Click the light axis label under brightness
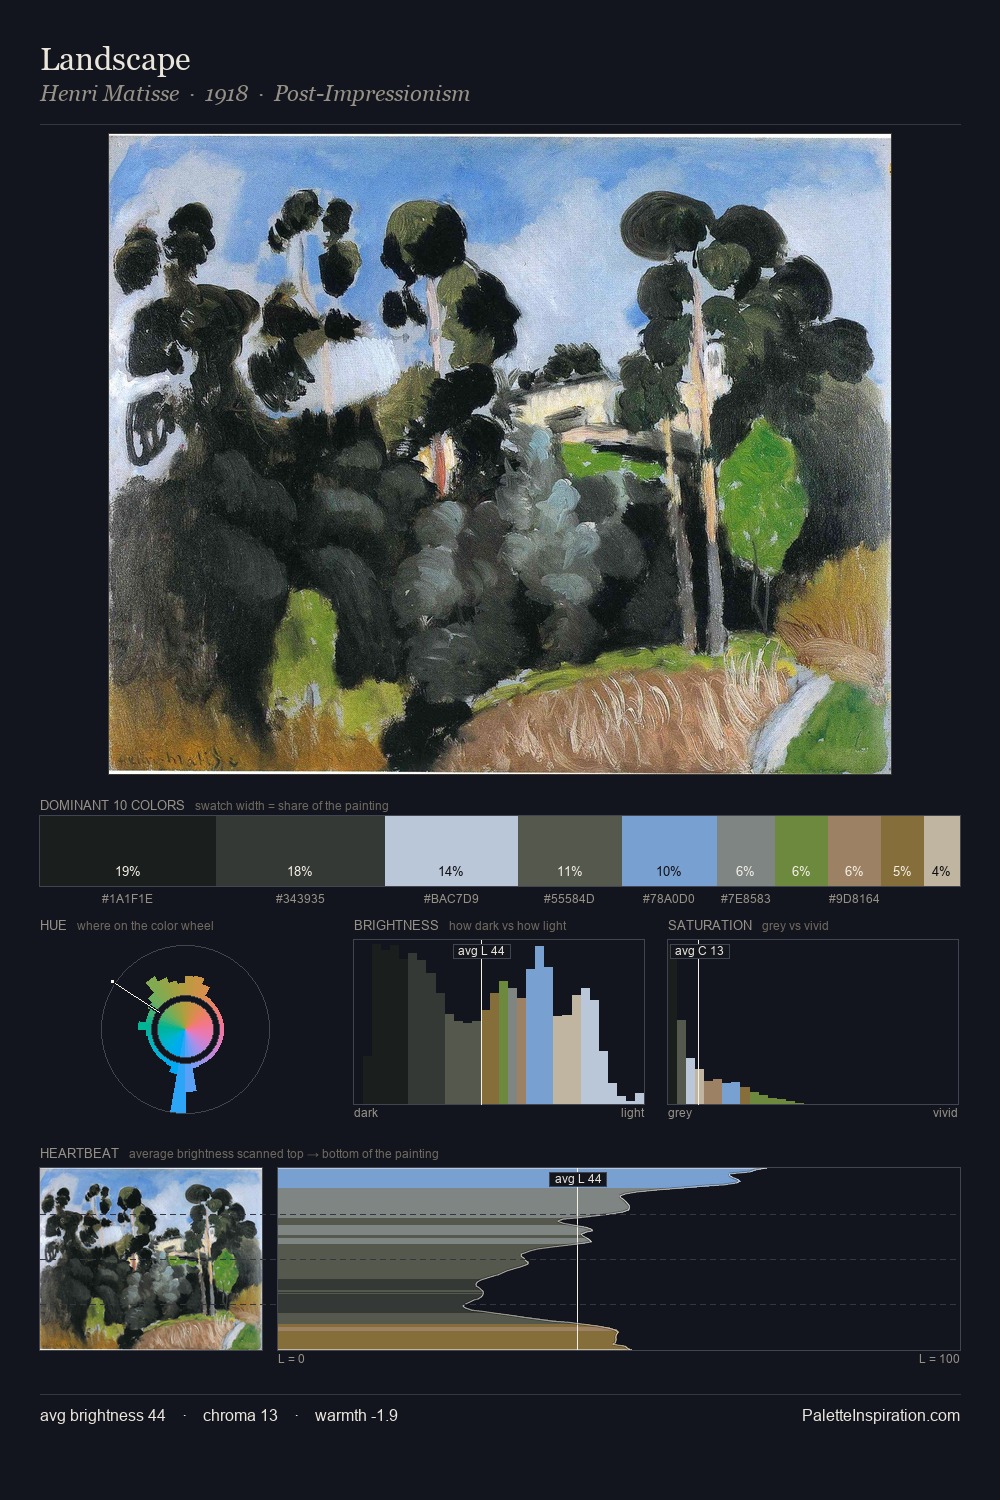The width and height of the screenshot is (1000, 1500). [632, 1113]
